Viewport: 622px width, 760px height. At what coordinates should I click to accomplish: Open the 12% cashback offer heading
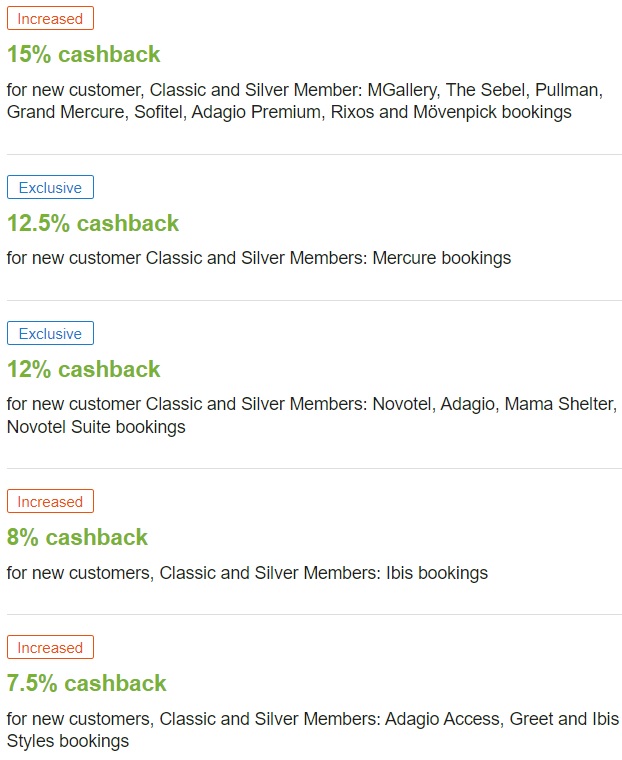pyautogui.click(x=83, y=369)
